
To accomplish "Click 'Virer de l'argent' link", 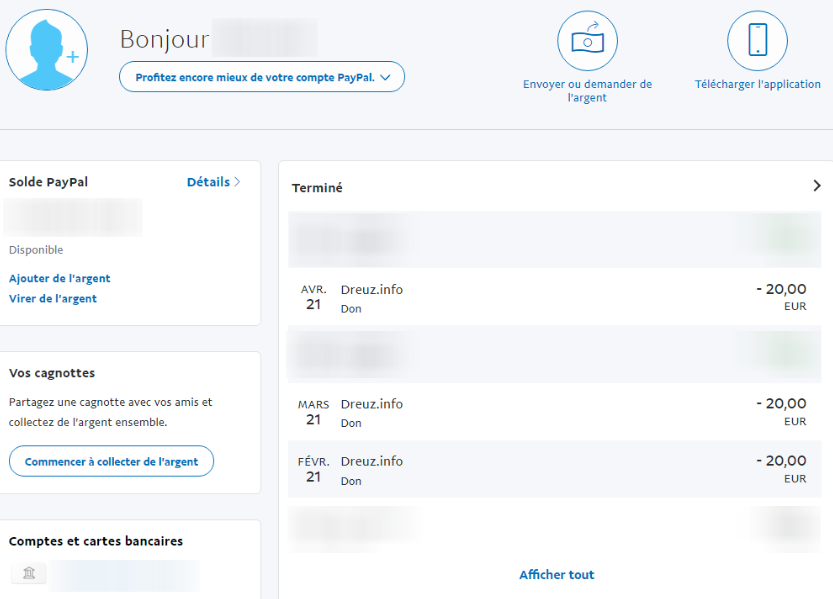I will point(53,299).
